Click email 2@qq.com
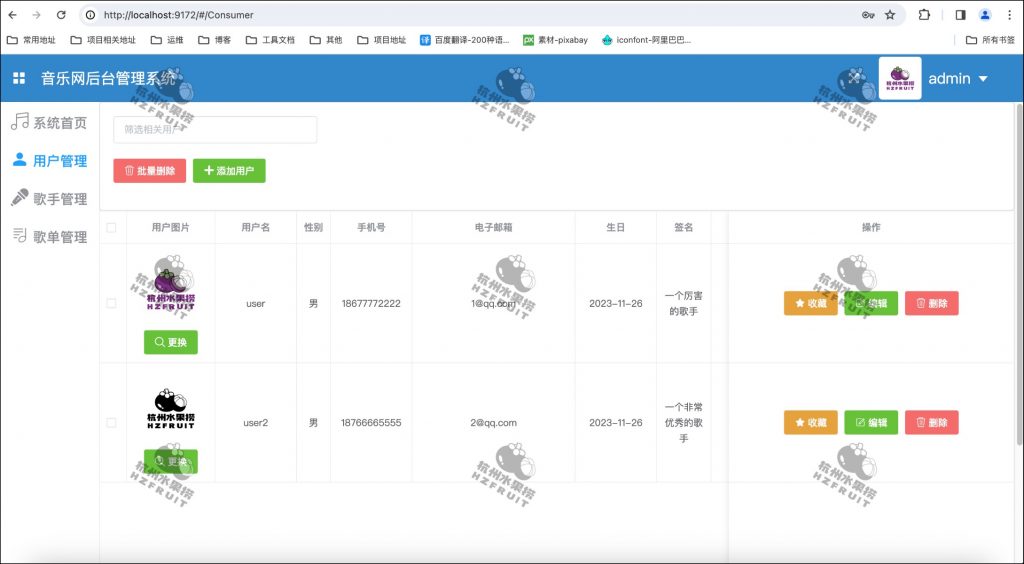The width and height of the screenshot is (1024, 564). tap(493, 423)
